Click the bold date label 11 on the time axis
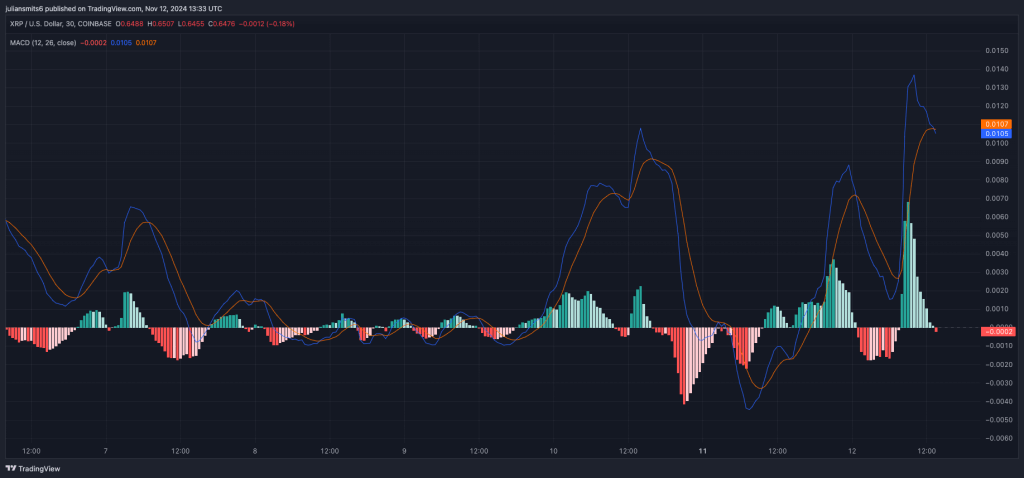This screenshot has height=478, width=1024. point(703,451)
